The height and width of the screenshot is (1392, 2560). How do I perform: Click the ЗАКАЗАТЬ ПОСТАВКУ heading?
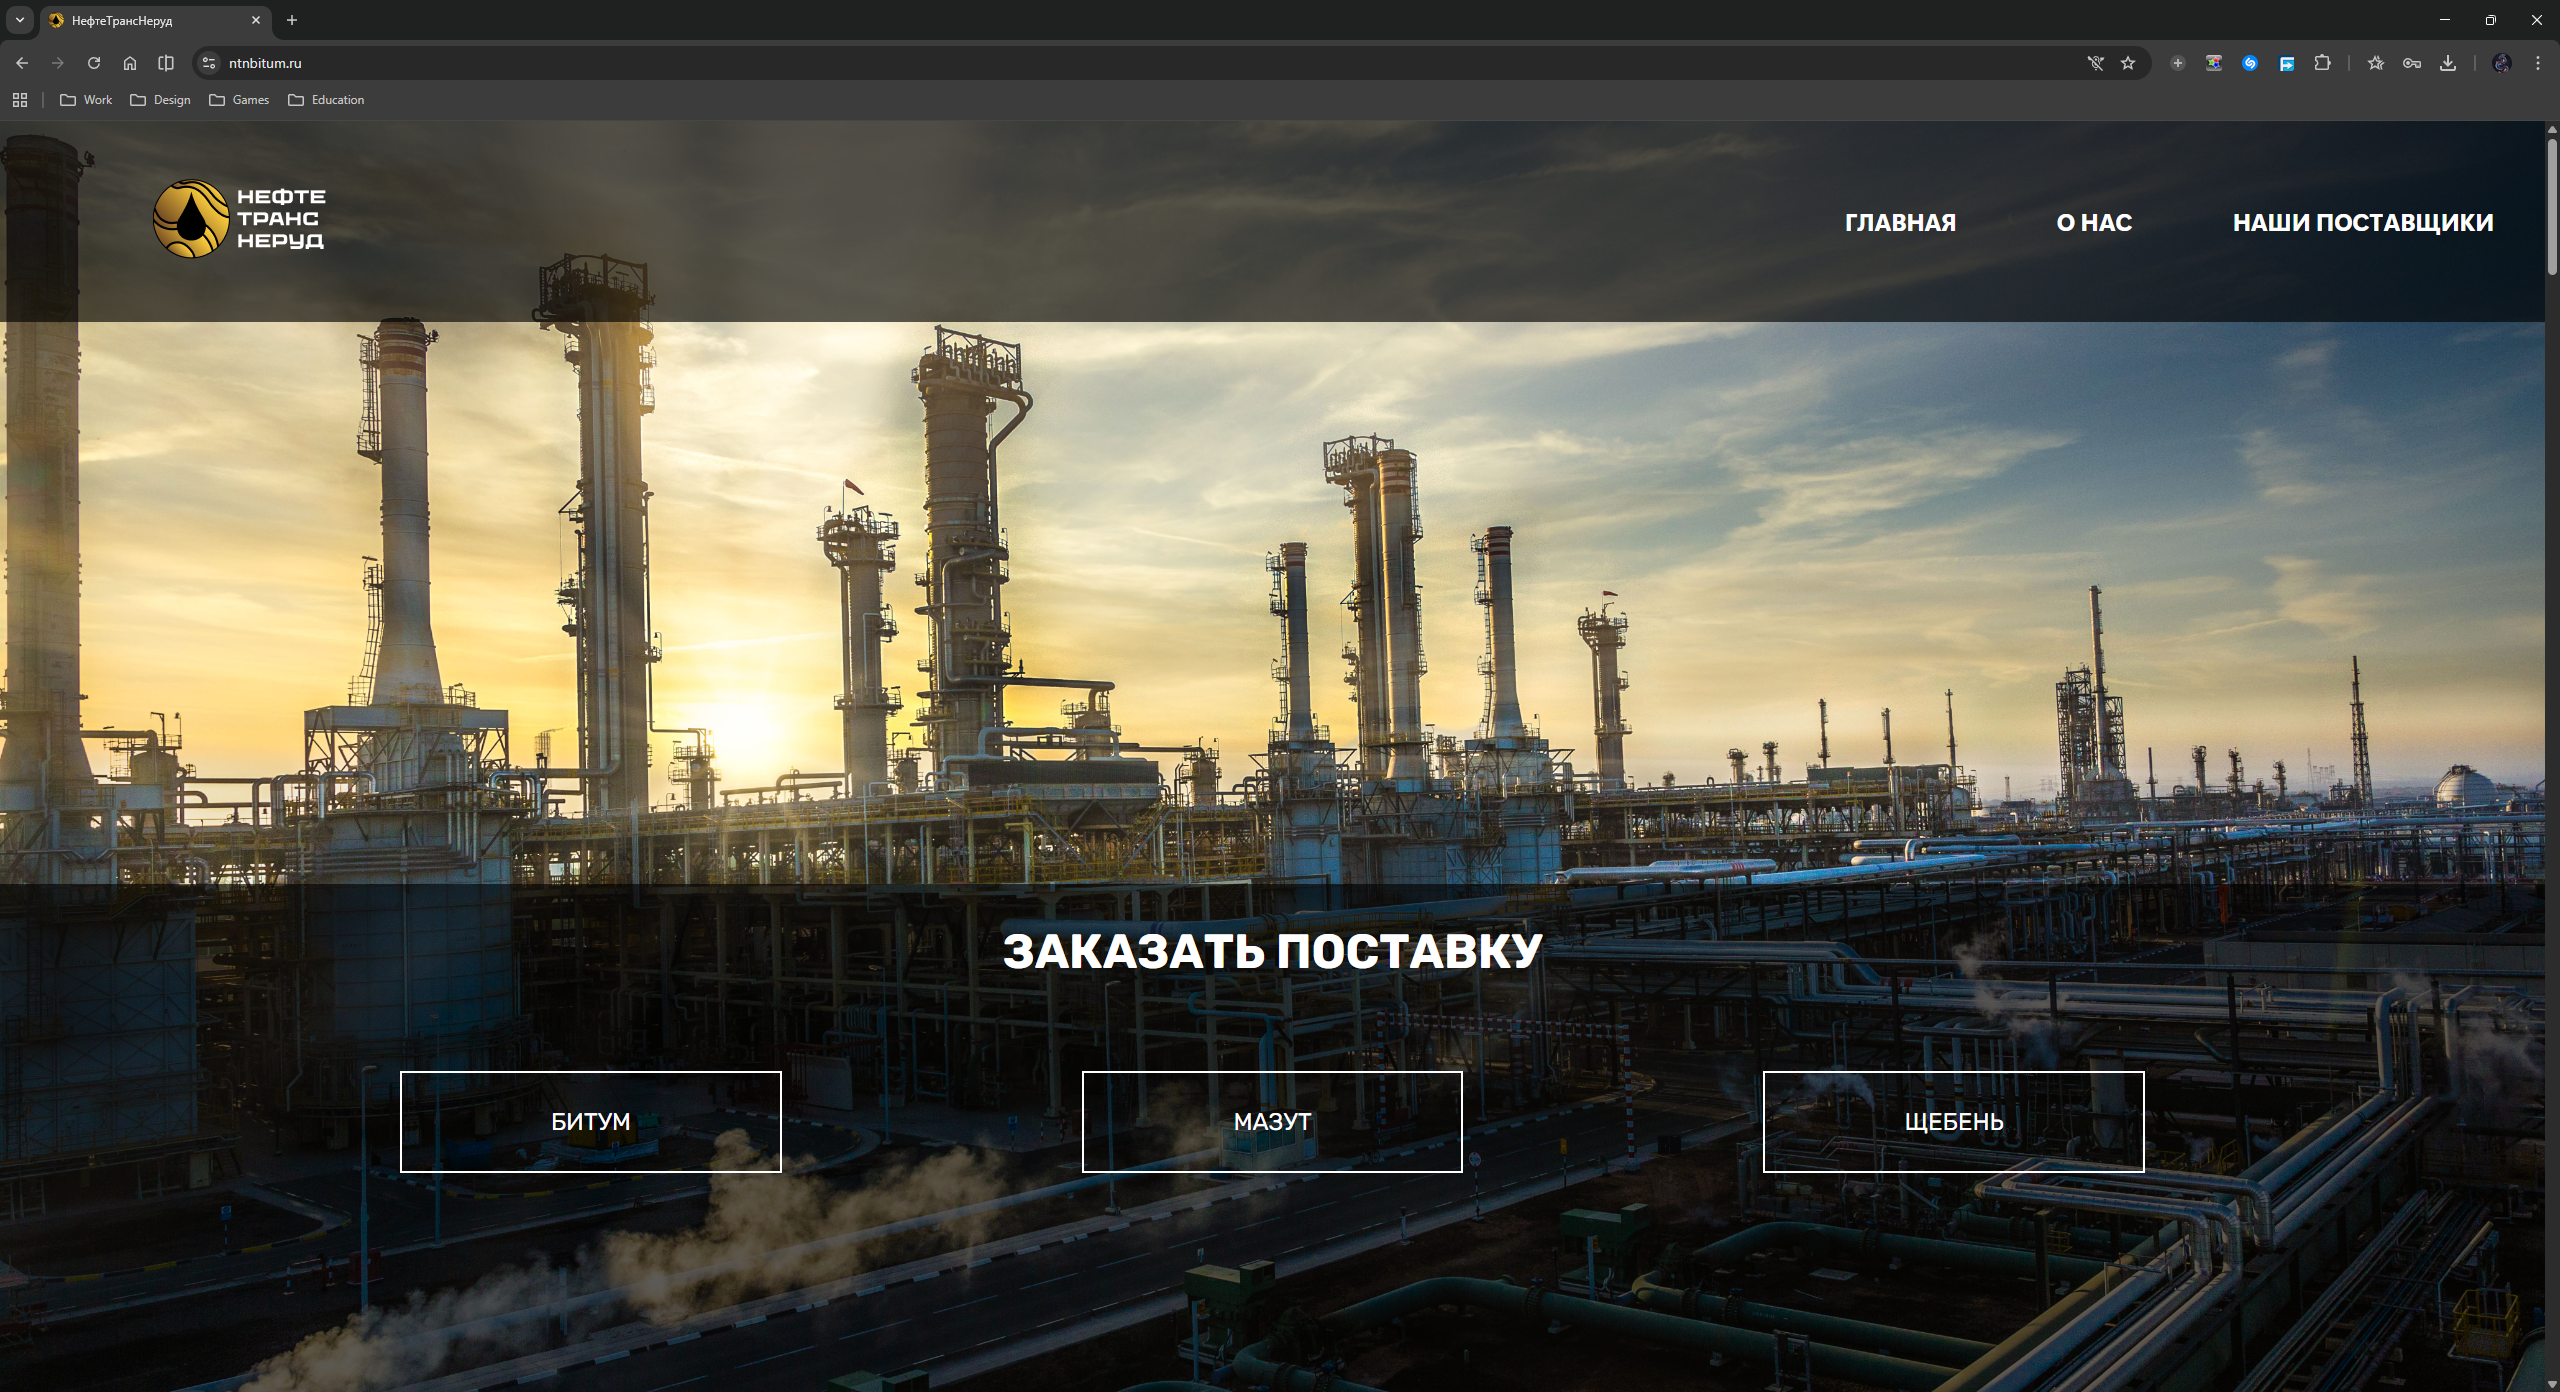pyautogui.click(x=1272, y=951)
